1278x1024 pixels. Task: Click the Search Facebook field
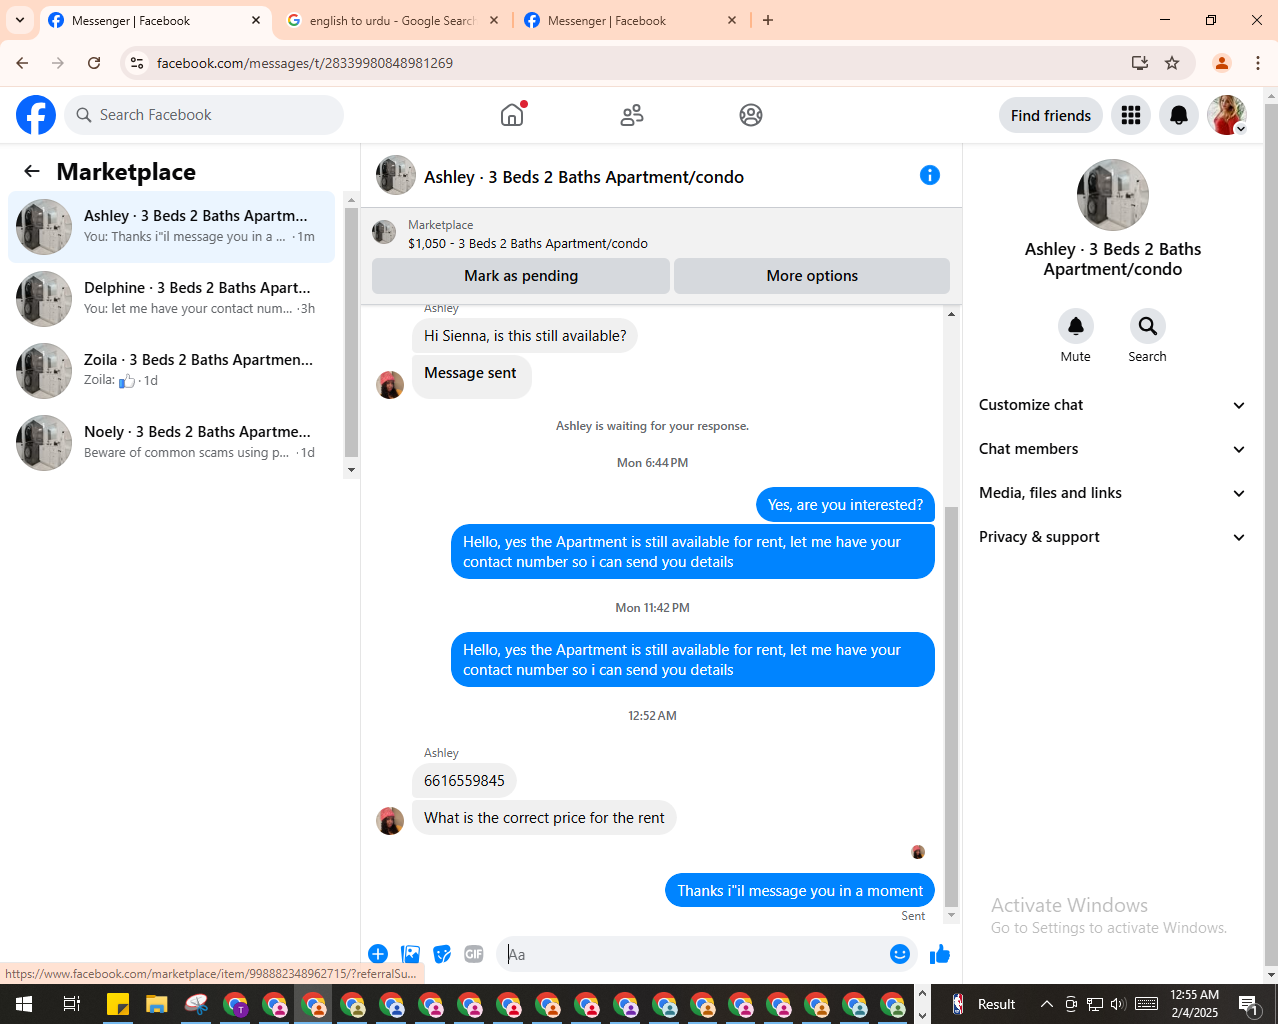pos(204,115)
